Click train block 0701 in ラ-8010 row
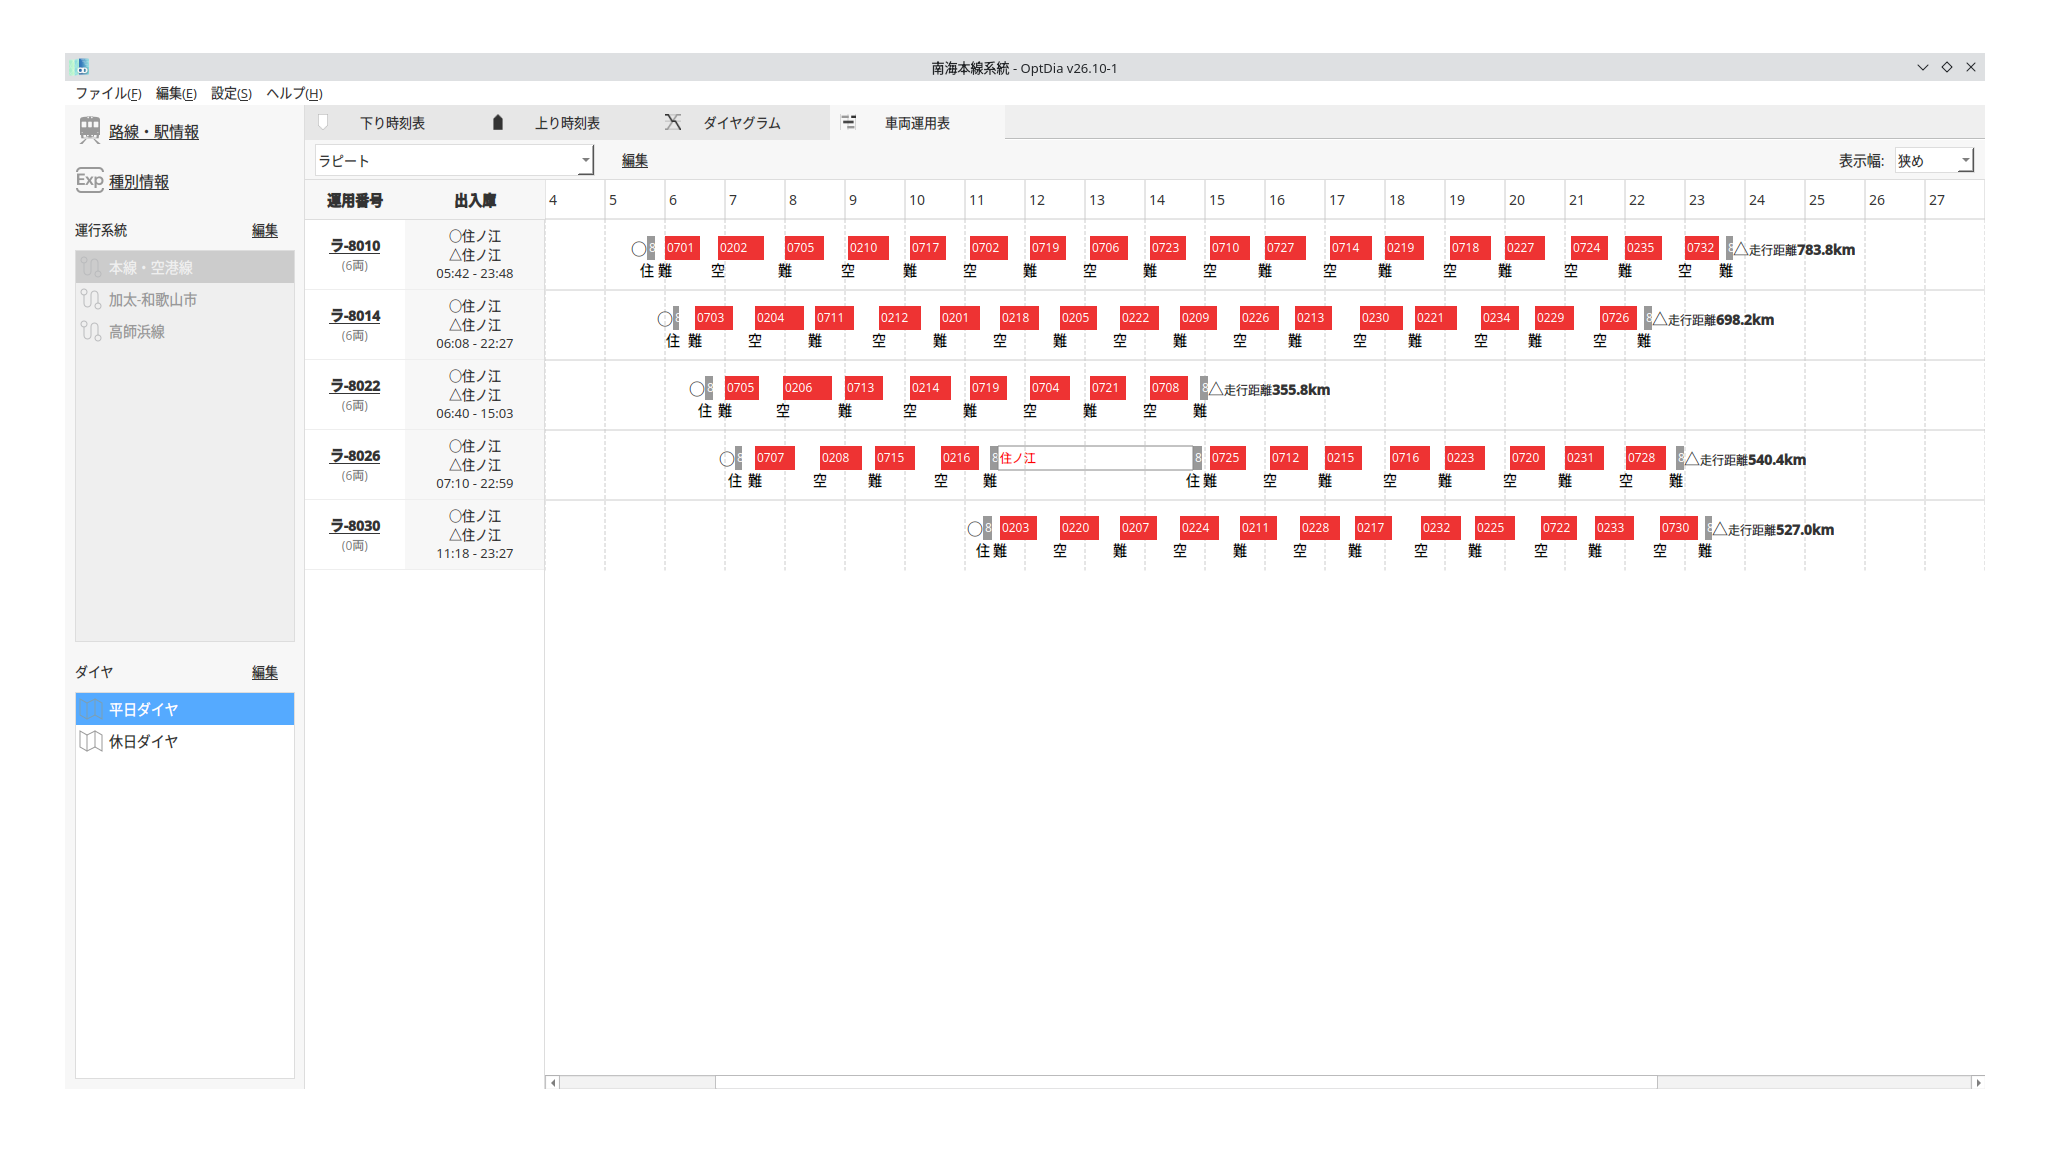This screenshot has width=2050, height=1166. [682, 247]
